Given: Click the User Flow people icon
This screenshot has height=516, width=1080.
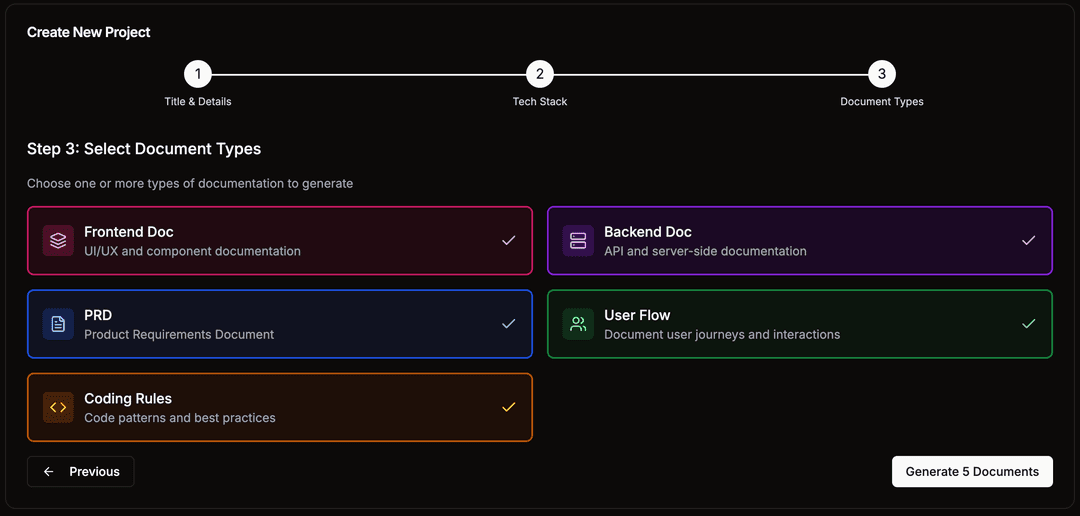Looking at the screenshot, I should pos(578,324).
